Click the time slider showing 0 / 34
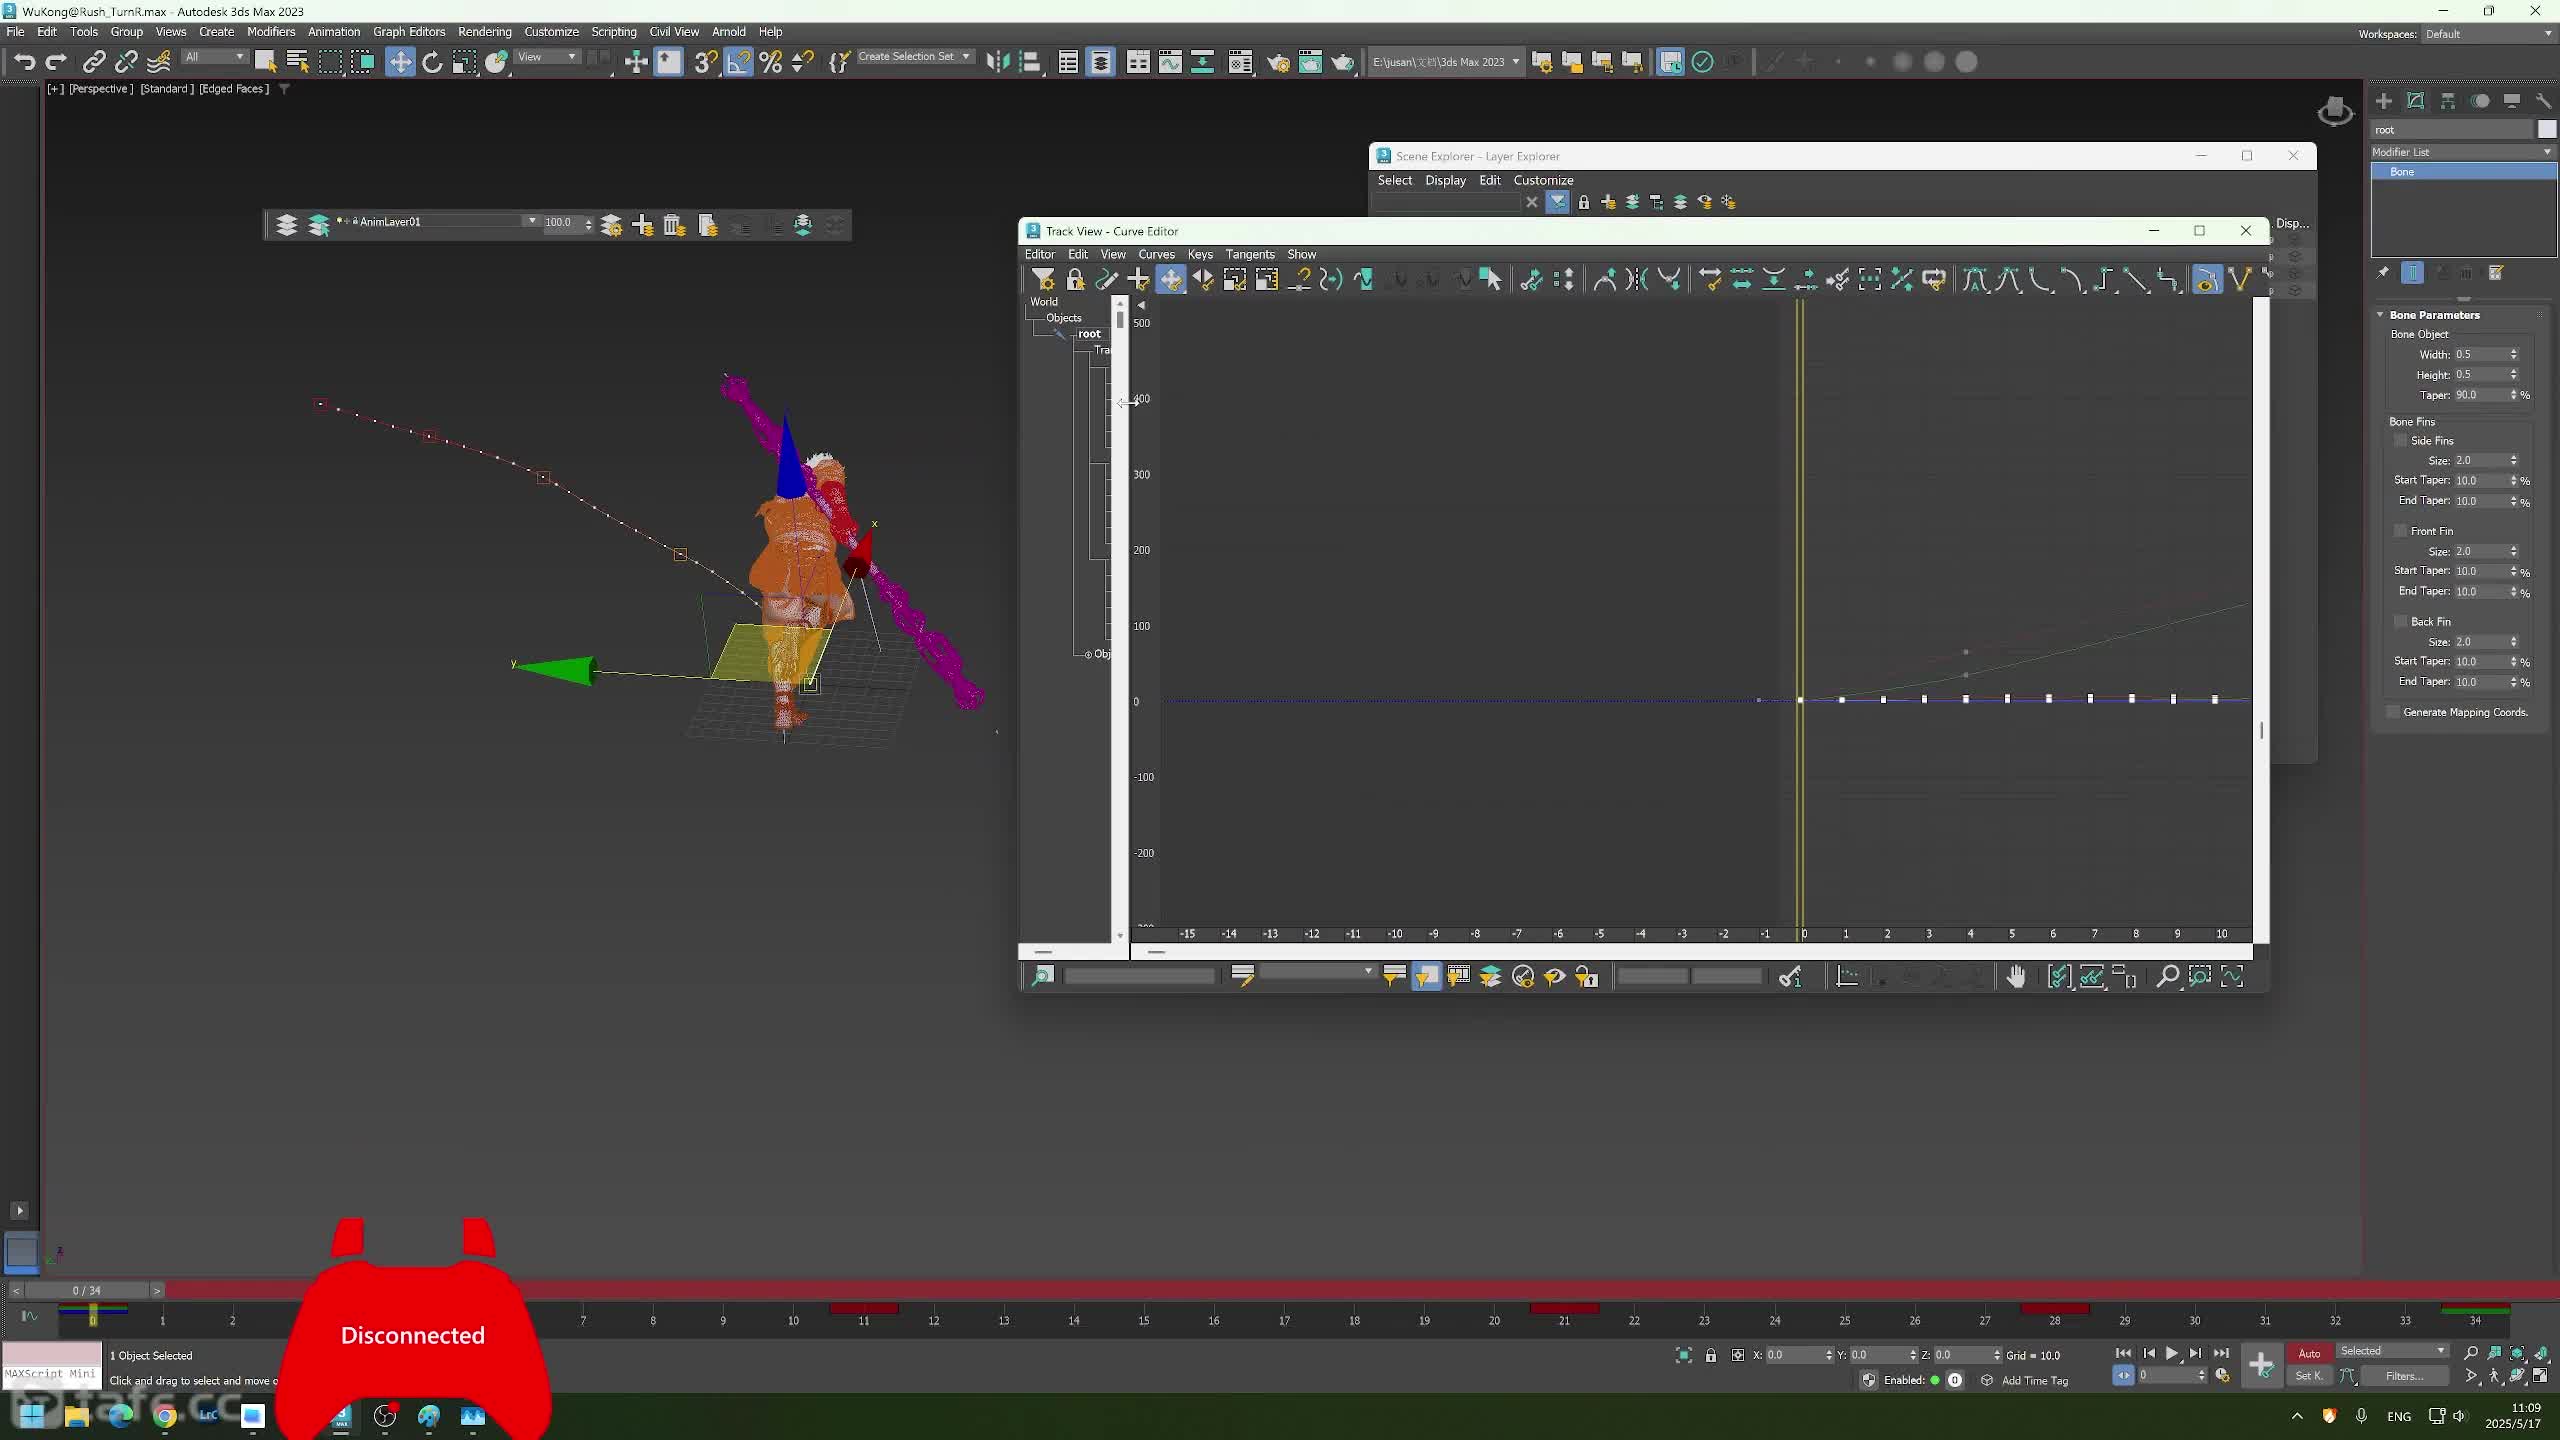Image resolution: width=2560 pixels, height=1440 pixels. click(x=86, y=1290)
